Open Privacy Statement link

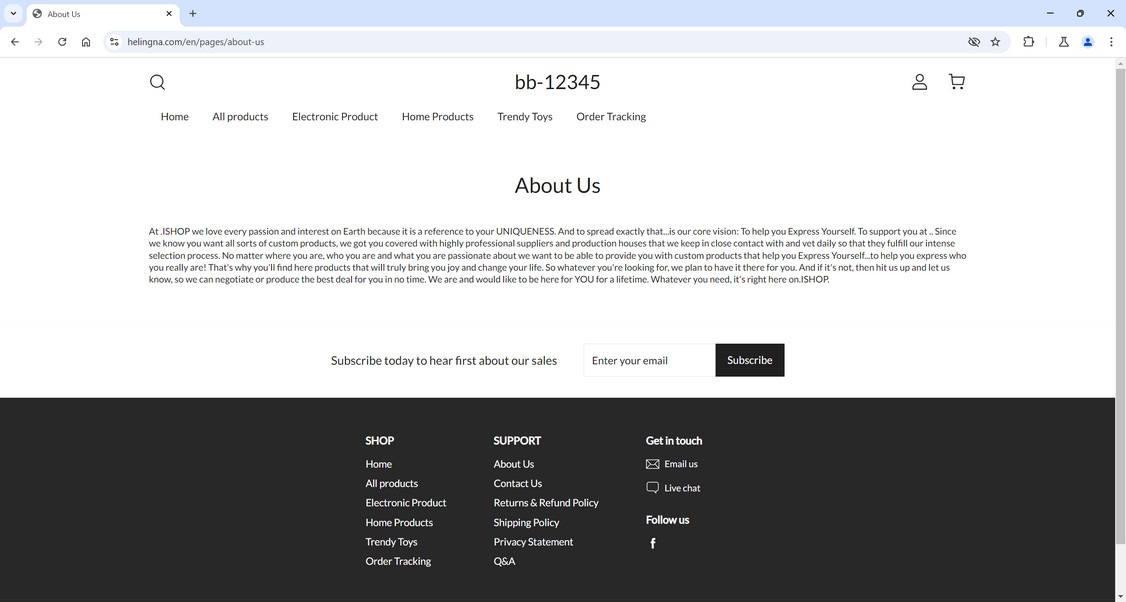533,542
